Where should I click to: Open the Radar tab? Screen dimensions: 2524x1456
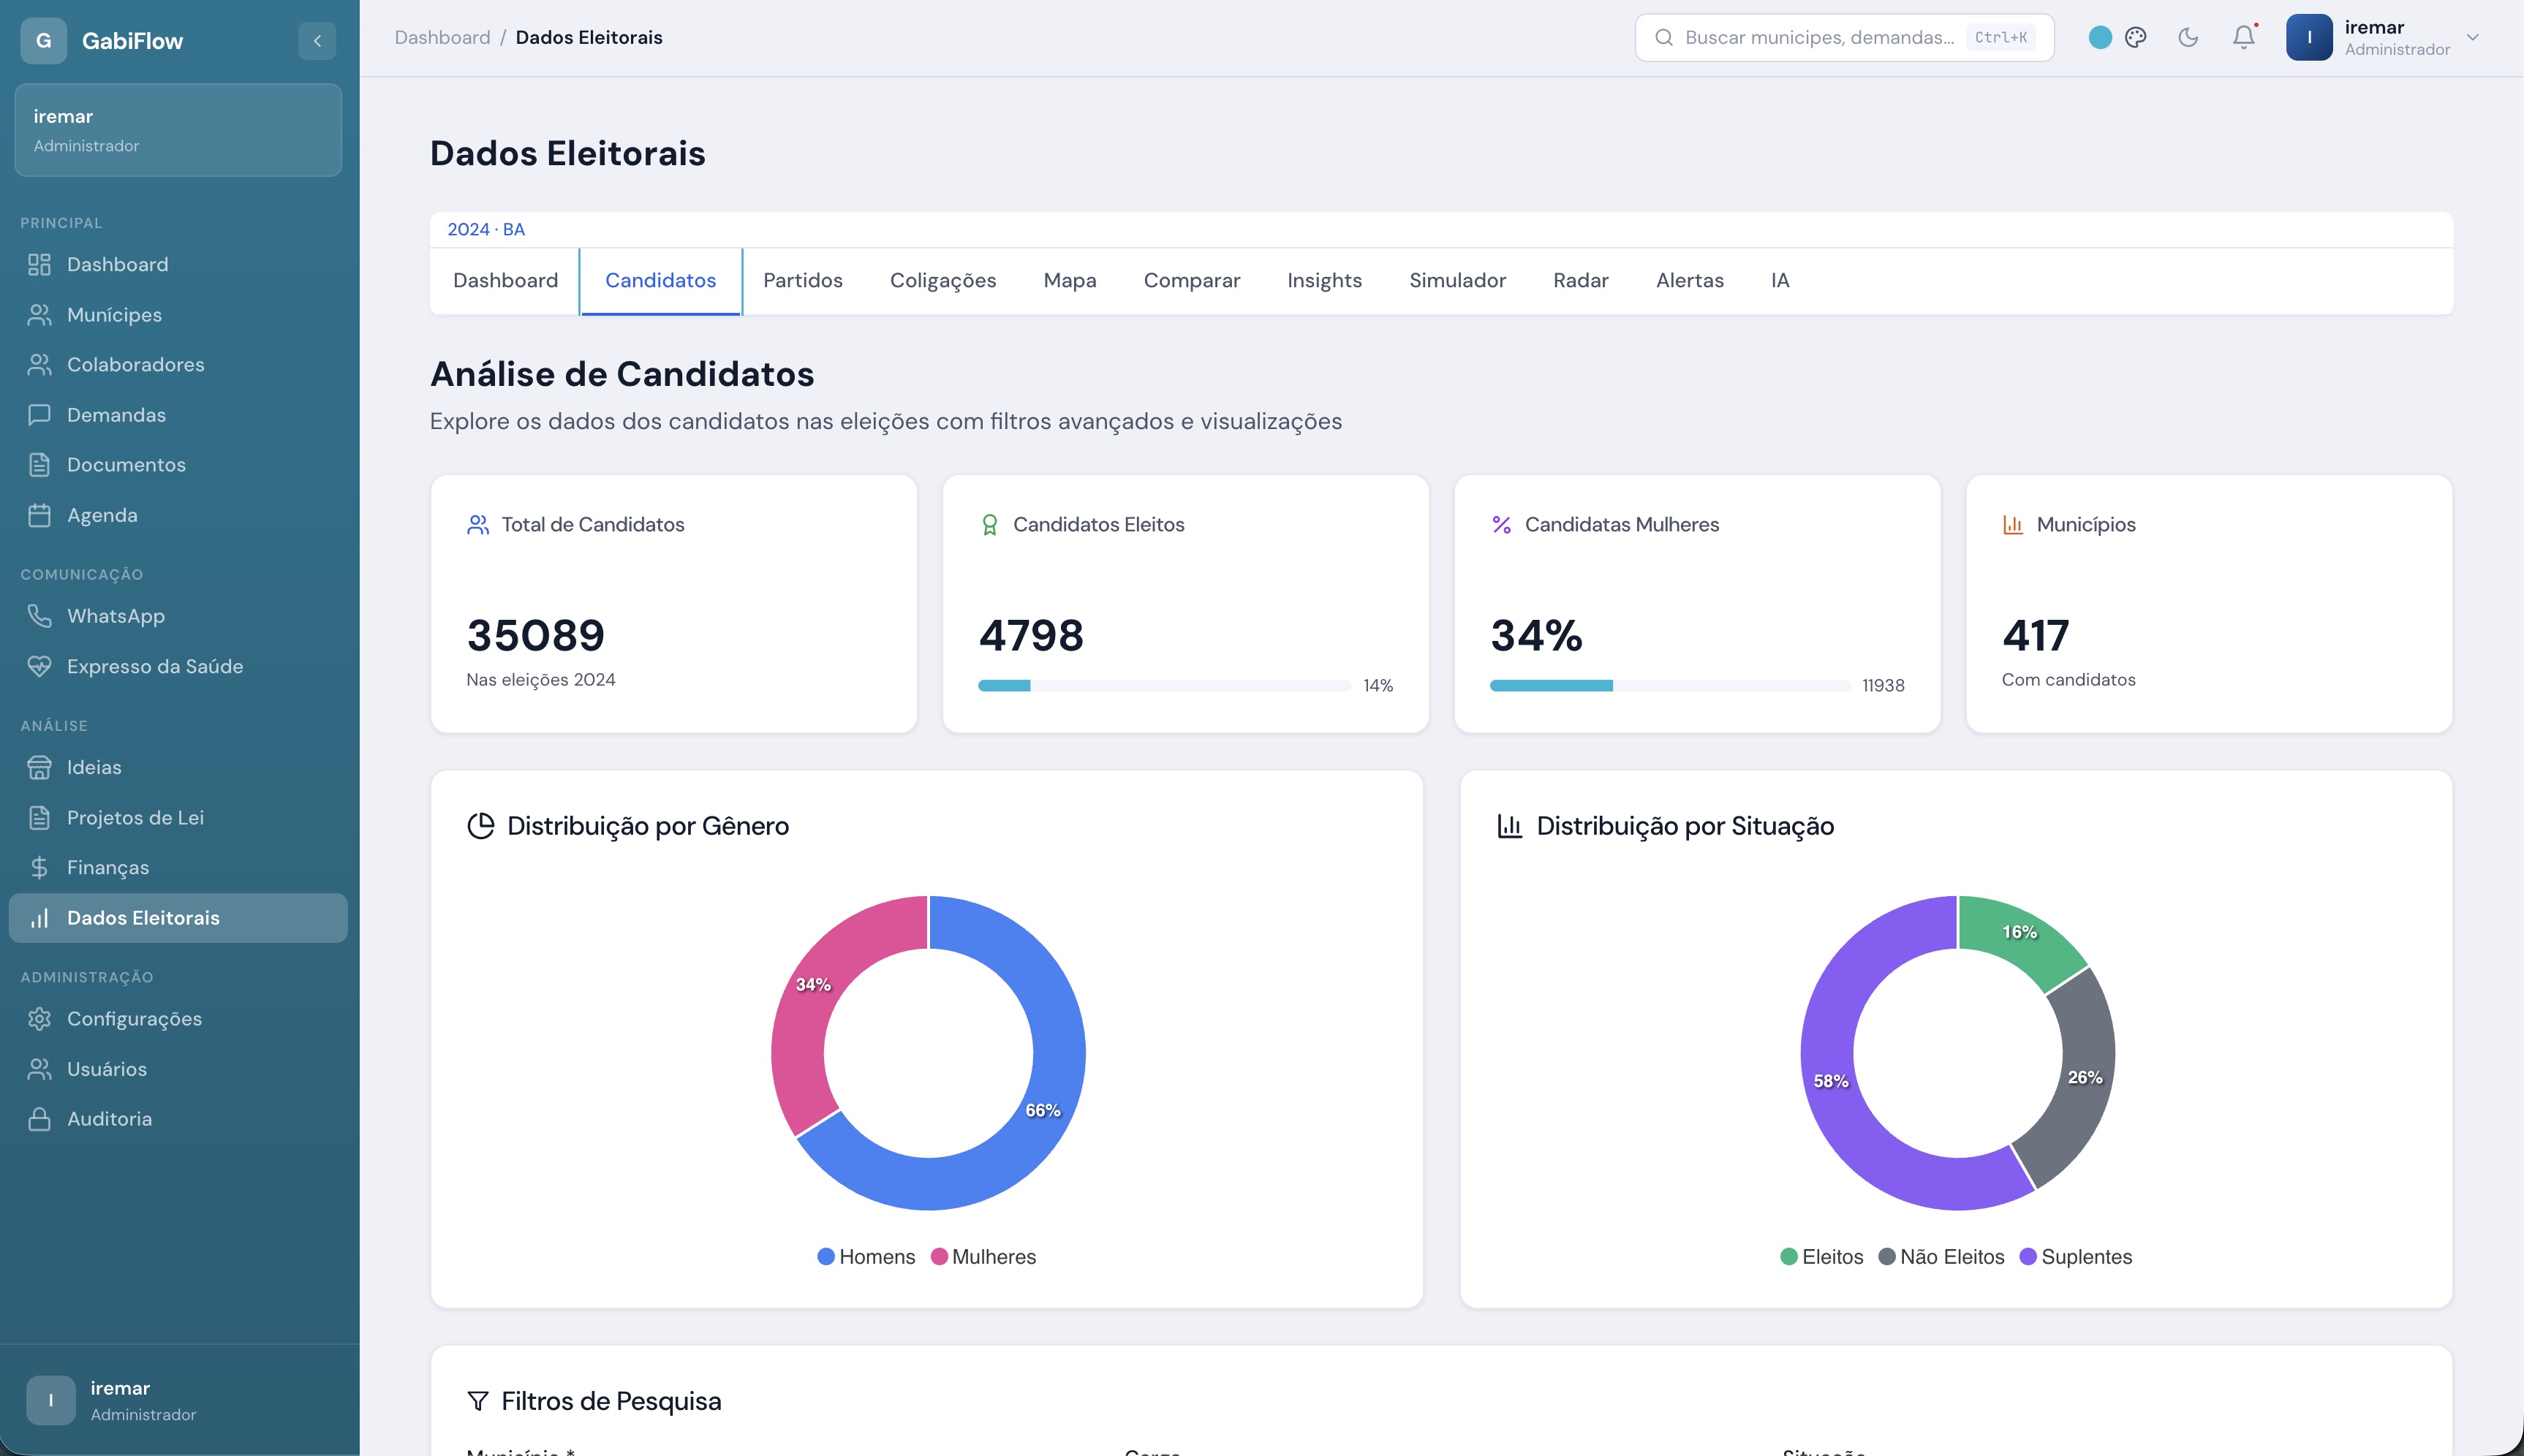coord(1581,281)
